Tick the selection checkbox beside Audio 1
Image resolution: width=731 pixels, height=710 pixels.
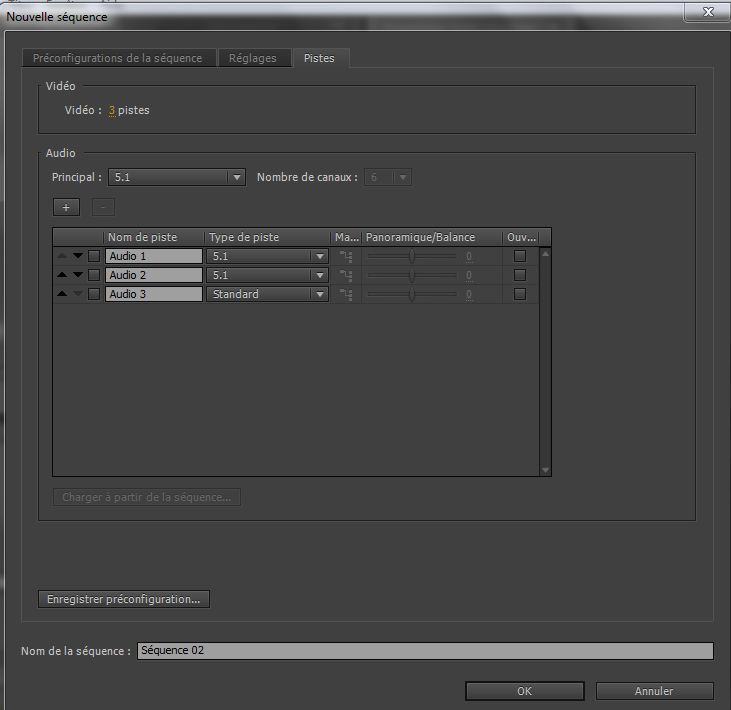click(94, 256)
